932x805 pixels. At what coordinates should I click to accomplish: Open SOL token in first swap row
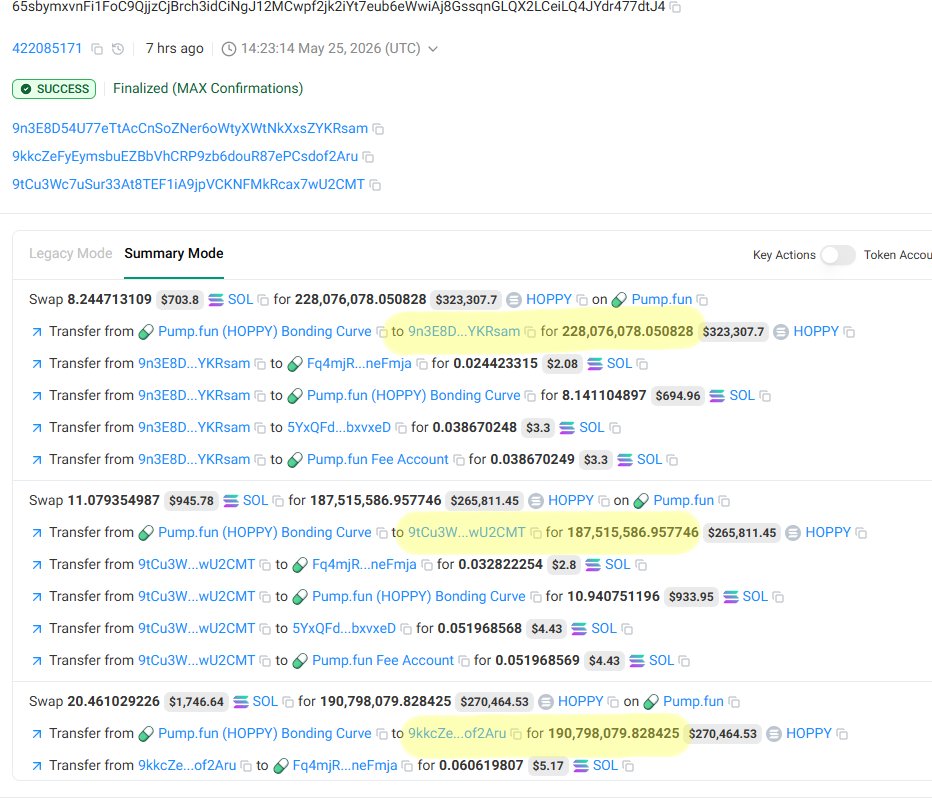pos(240,299)
